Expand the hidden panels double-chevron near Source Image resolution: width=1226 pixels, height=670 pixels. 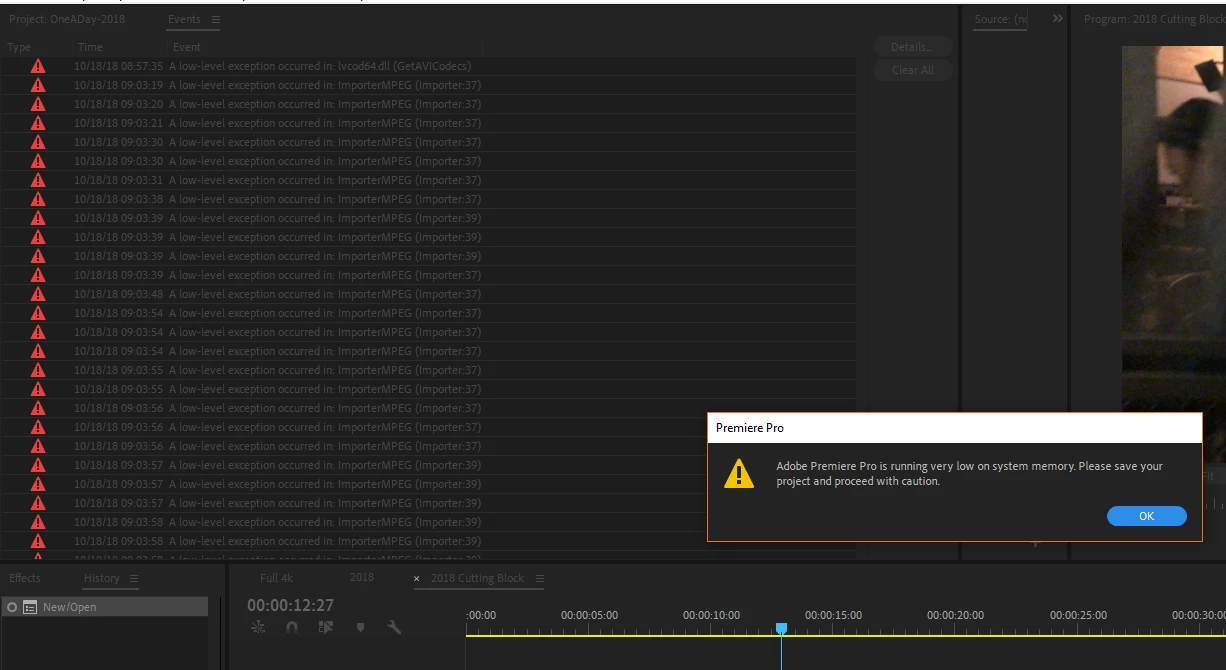[1057, 19]
